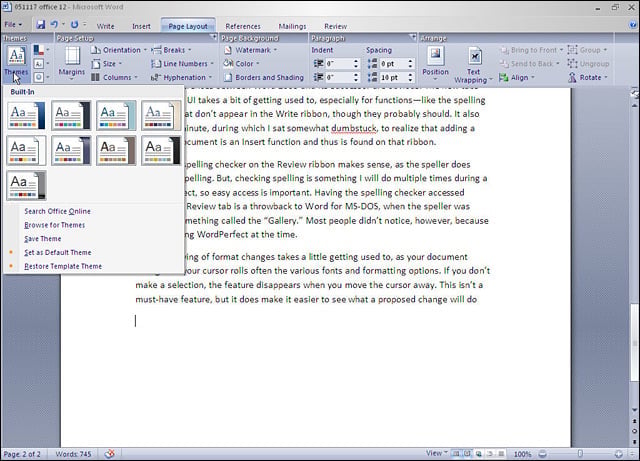Switch to Outline view icon
Image resolution: width=640 pixels, height=461 pixels.
pos(489,454)
